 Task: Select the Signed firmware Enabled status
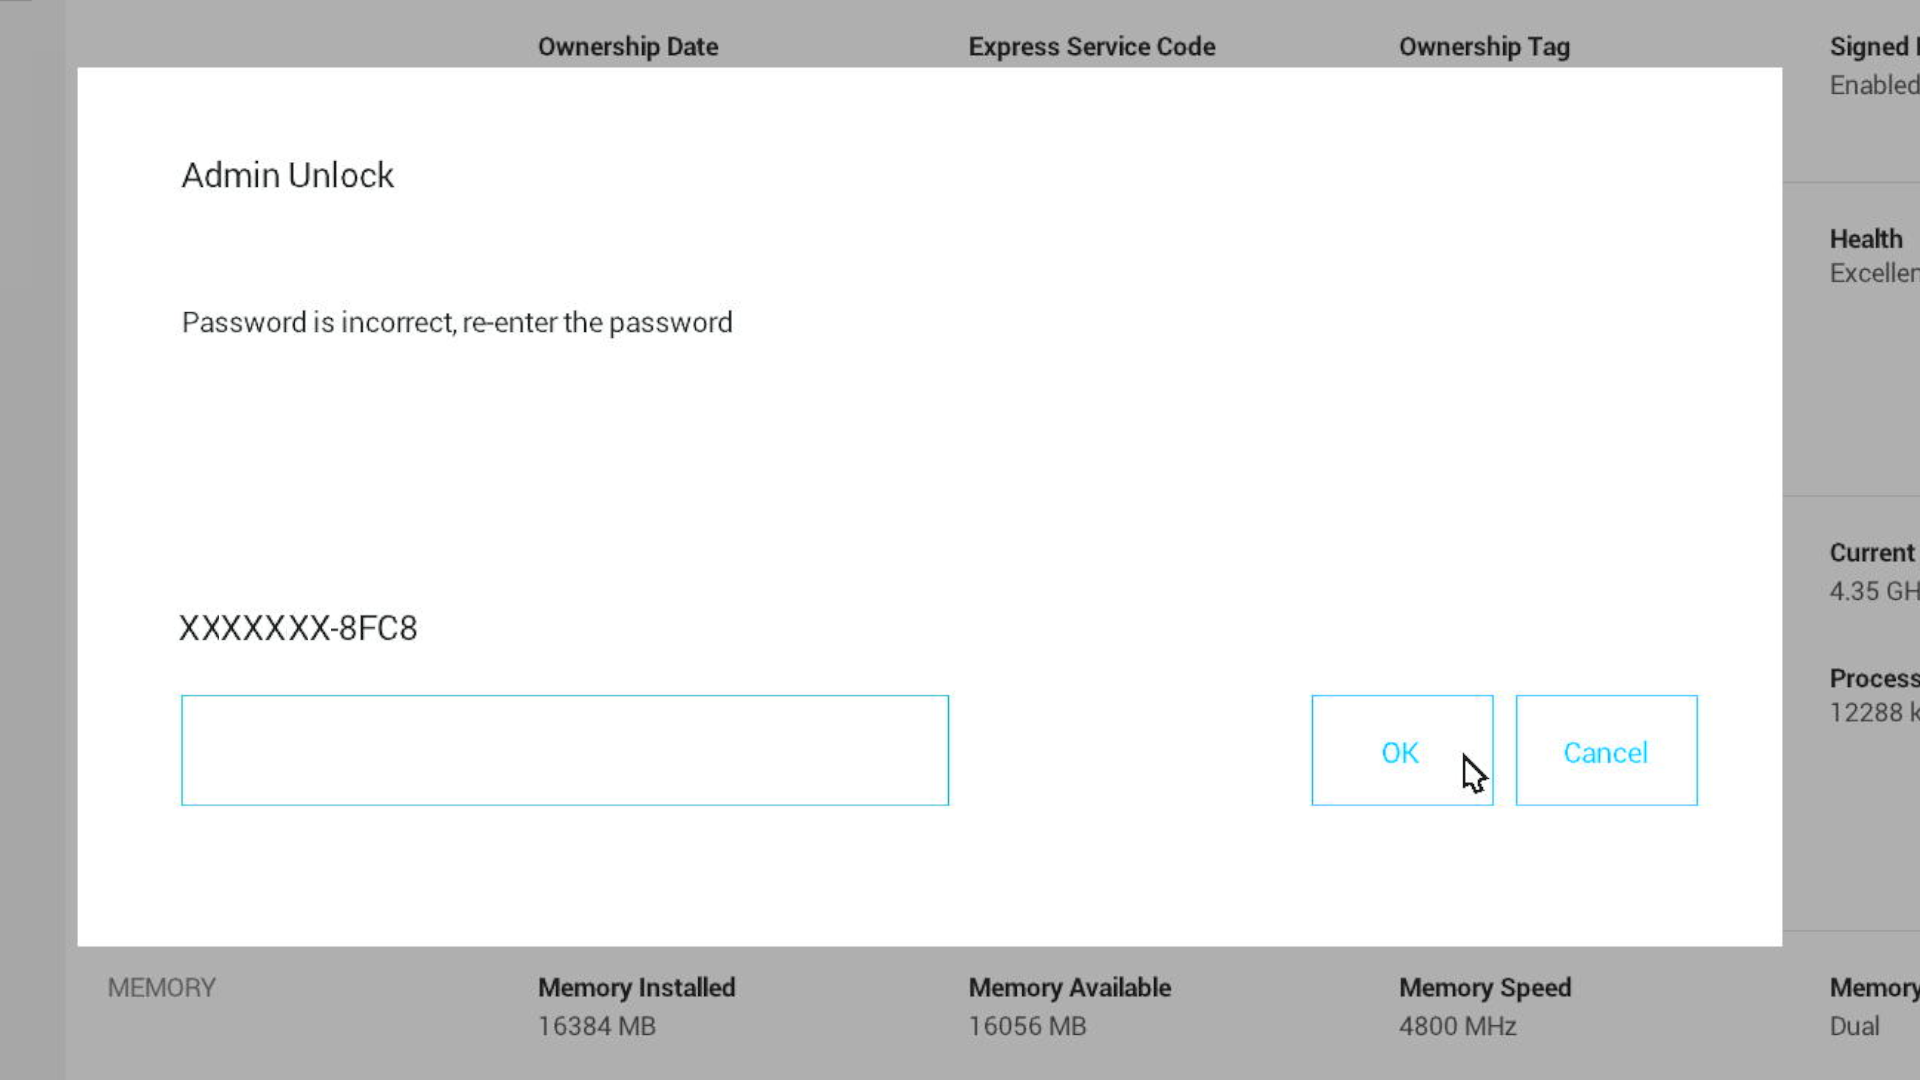point(1873,85)
